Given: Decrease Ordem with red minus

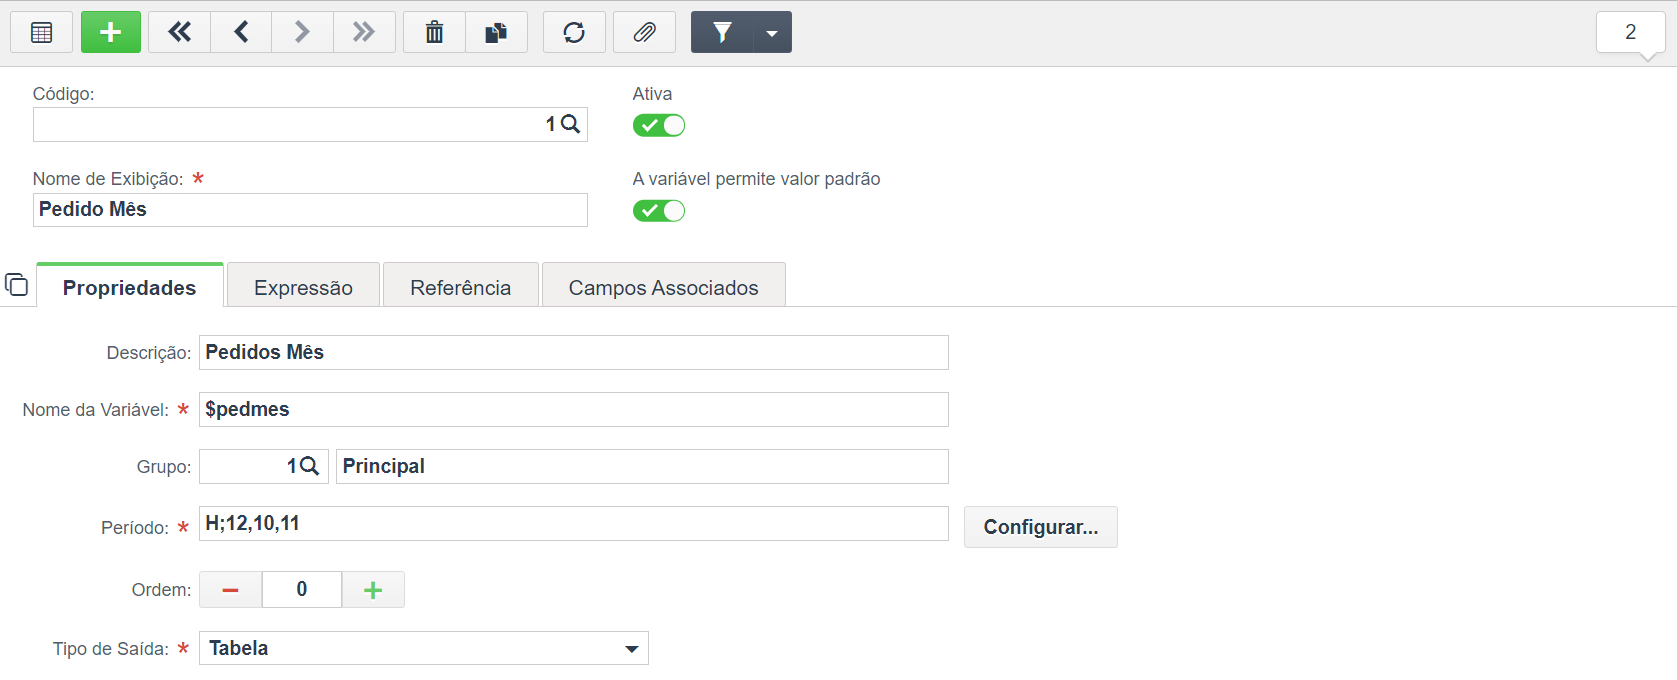Looking at the screenshot, I should pos(230,590).
